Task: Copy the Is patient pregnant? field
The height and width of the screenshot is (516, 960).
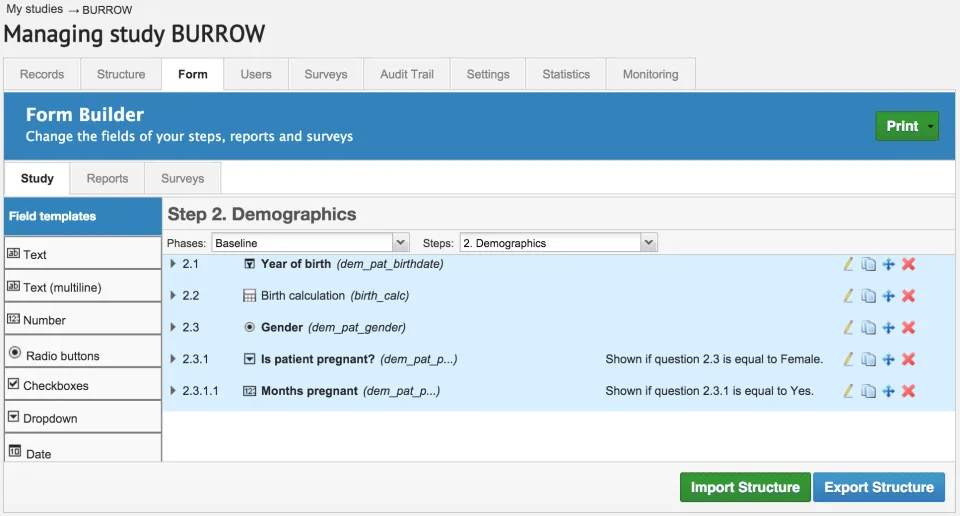Action: tap(868, 359)
